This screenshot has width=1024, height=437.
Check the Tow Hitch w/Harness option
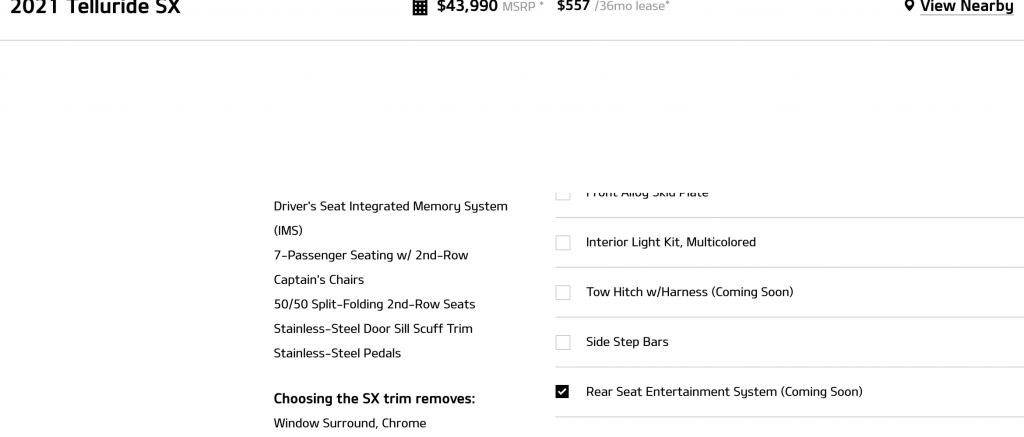tap(563, 292)
